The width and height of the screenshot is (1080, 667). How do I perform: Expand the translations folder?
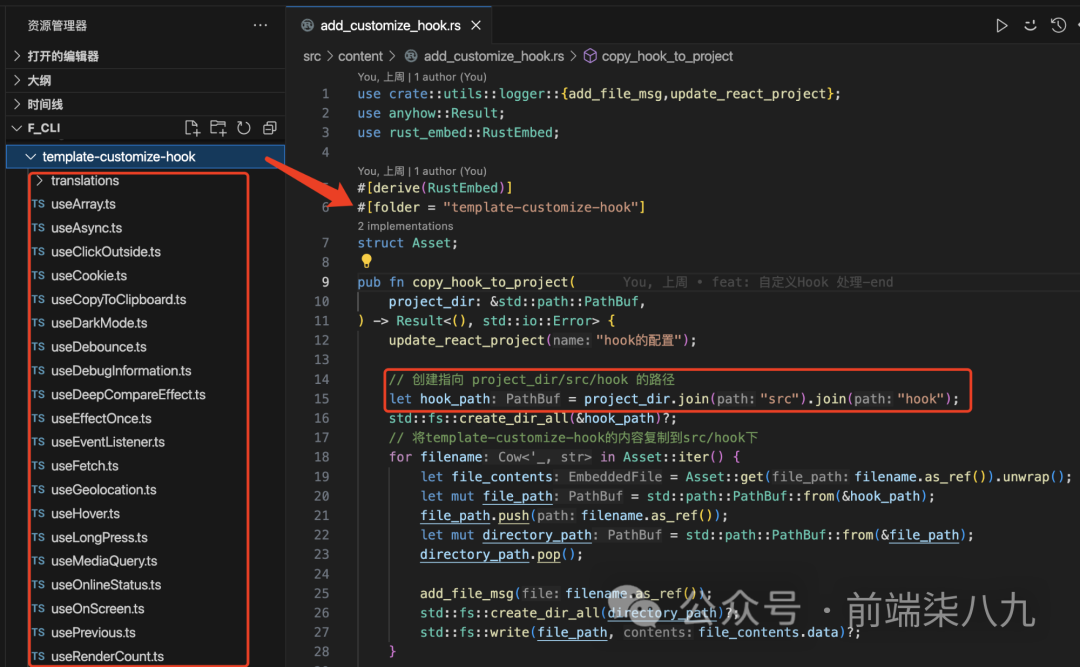click(x=85, y=181)
